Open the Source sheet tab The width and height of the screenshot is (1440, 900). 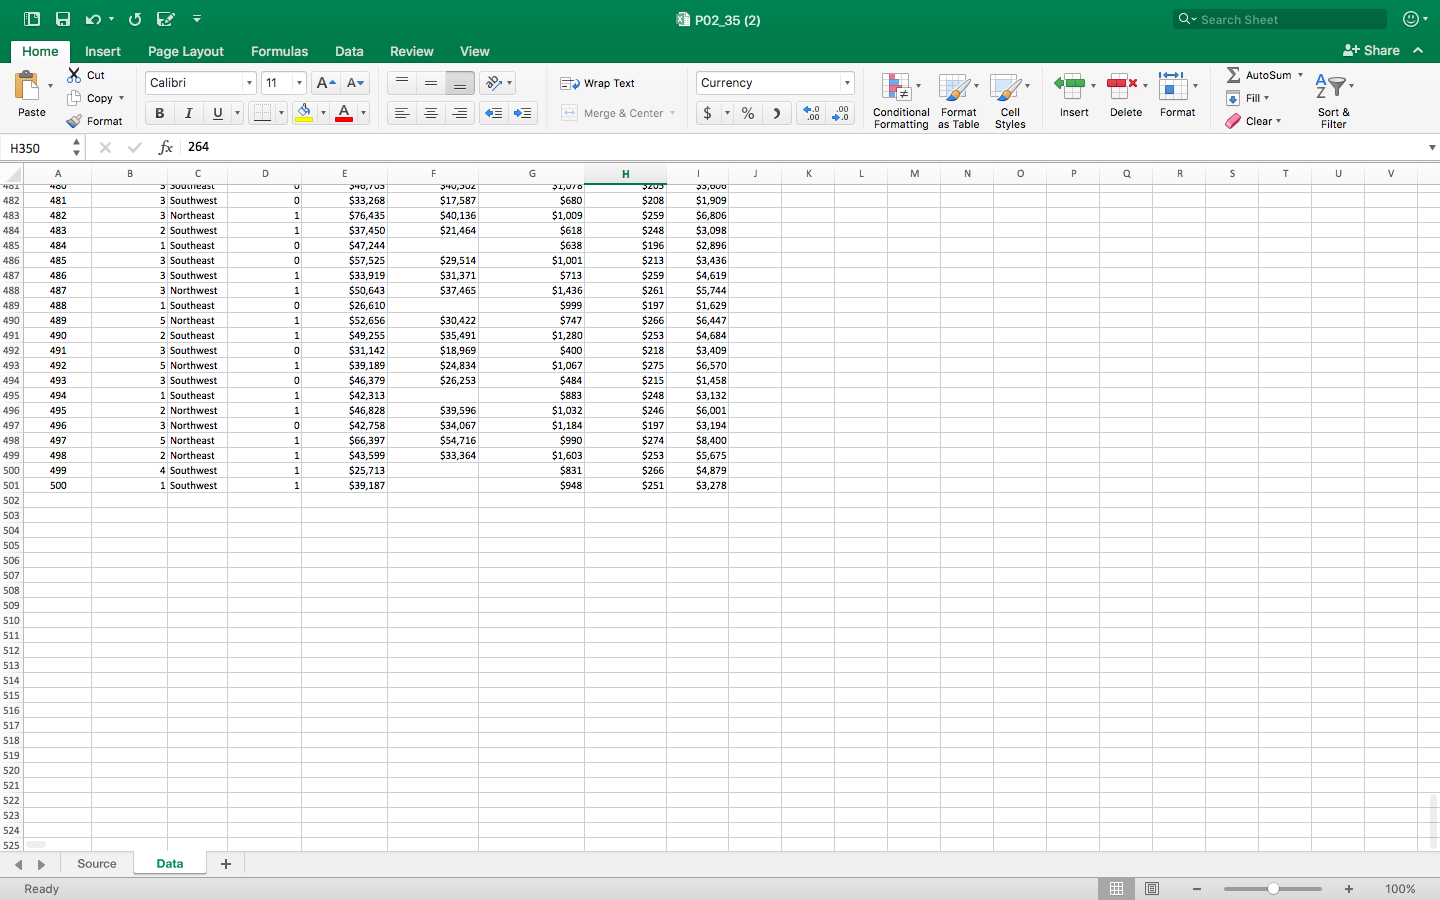pos(96,864)
